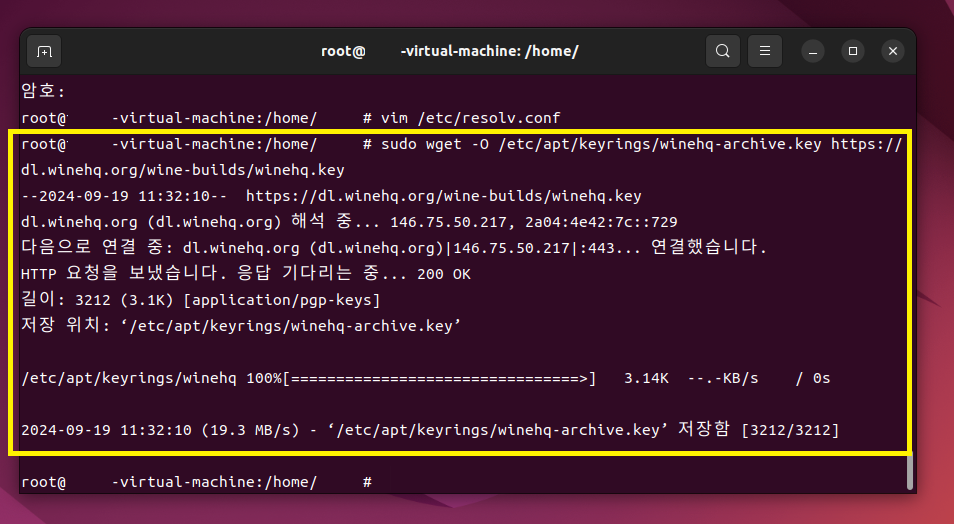The height and width of the screenshot is (524, 954).
Task: Click the '연결했습니다.' connection message
Action: click(x=709, y=248)
